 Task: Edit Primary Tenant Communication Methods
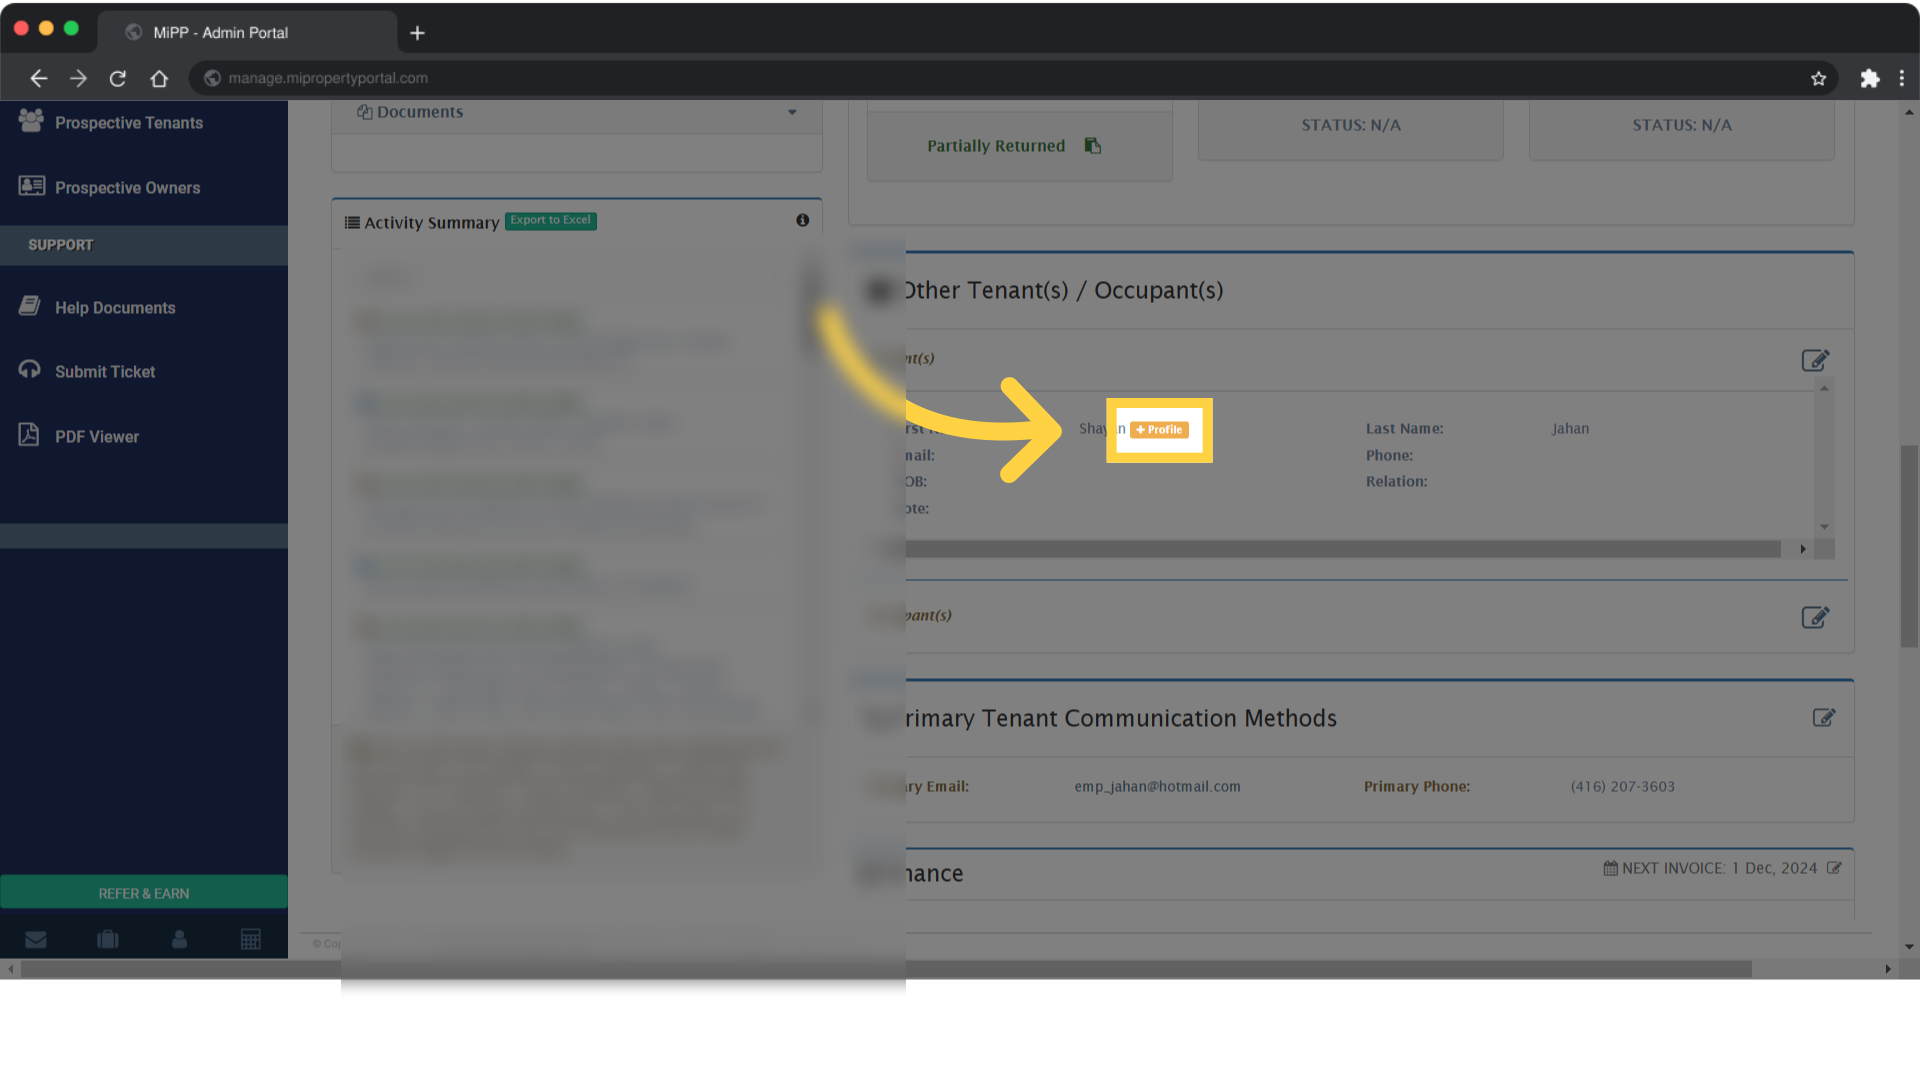[1824, 718]
